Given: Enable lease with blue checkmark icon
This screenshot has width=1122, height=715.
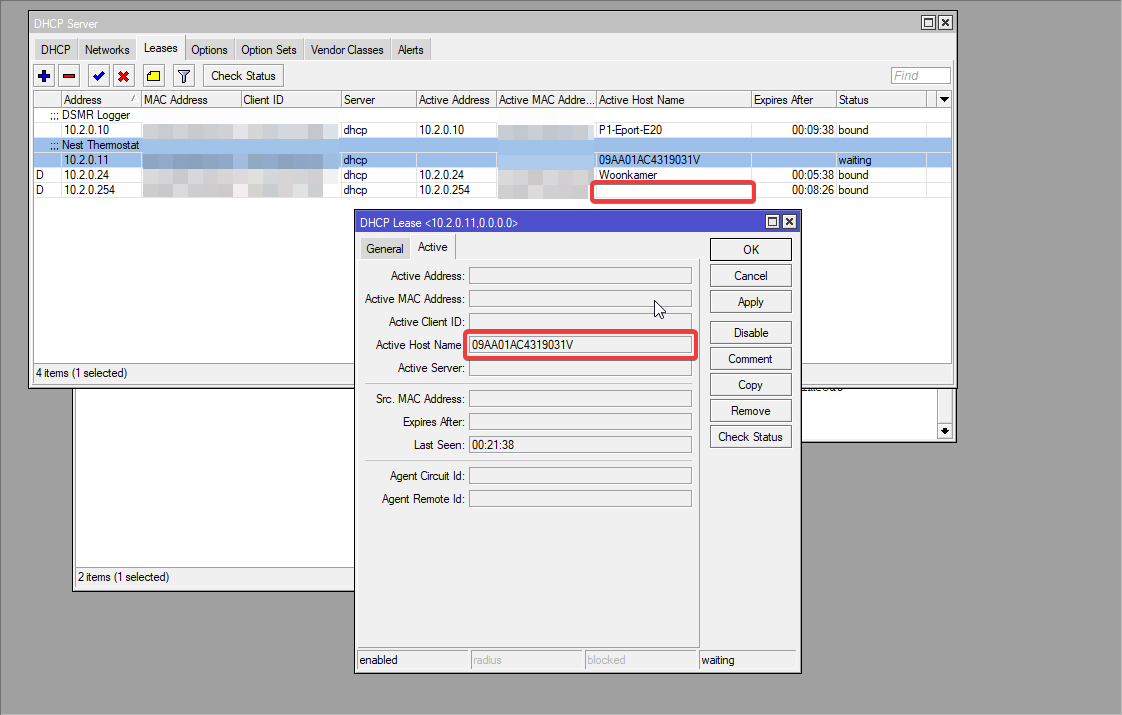Looking at the screenshot, I should [99, 76].
